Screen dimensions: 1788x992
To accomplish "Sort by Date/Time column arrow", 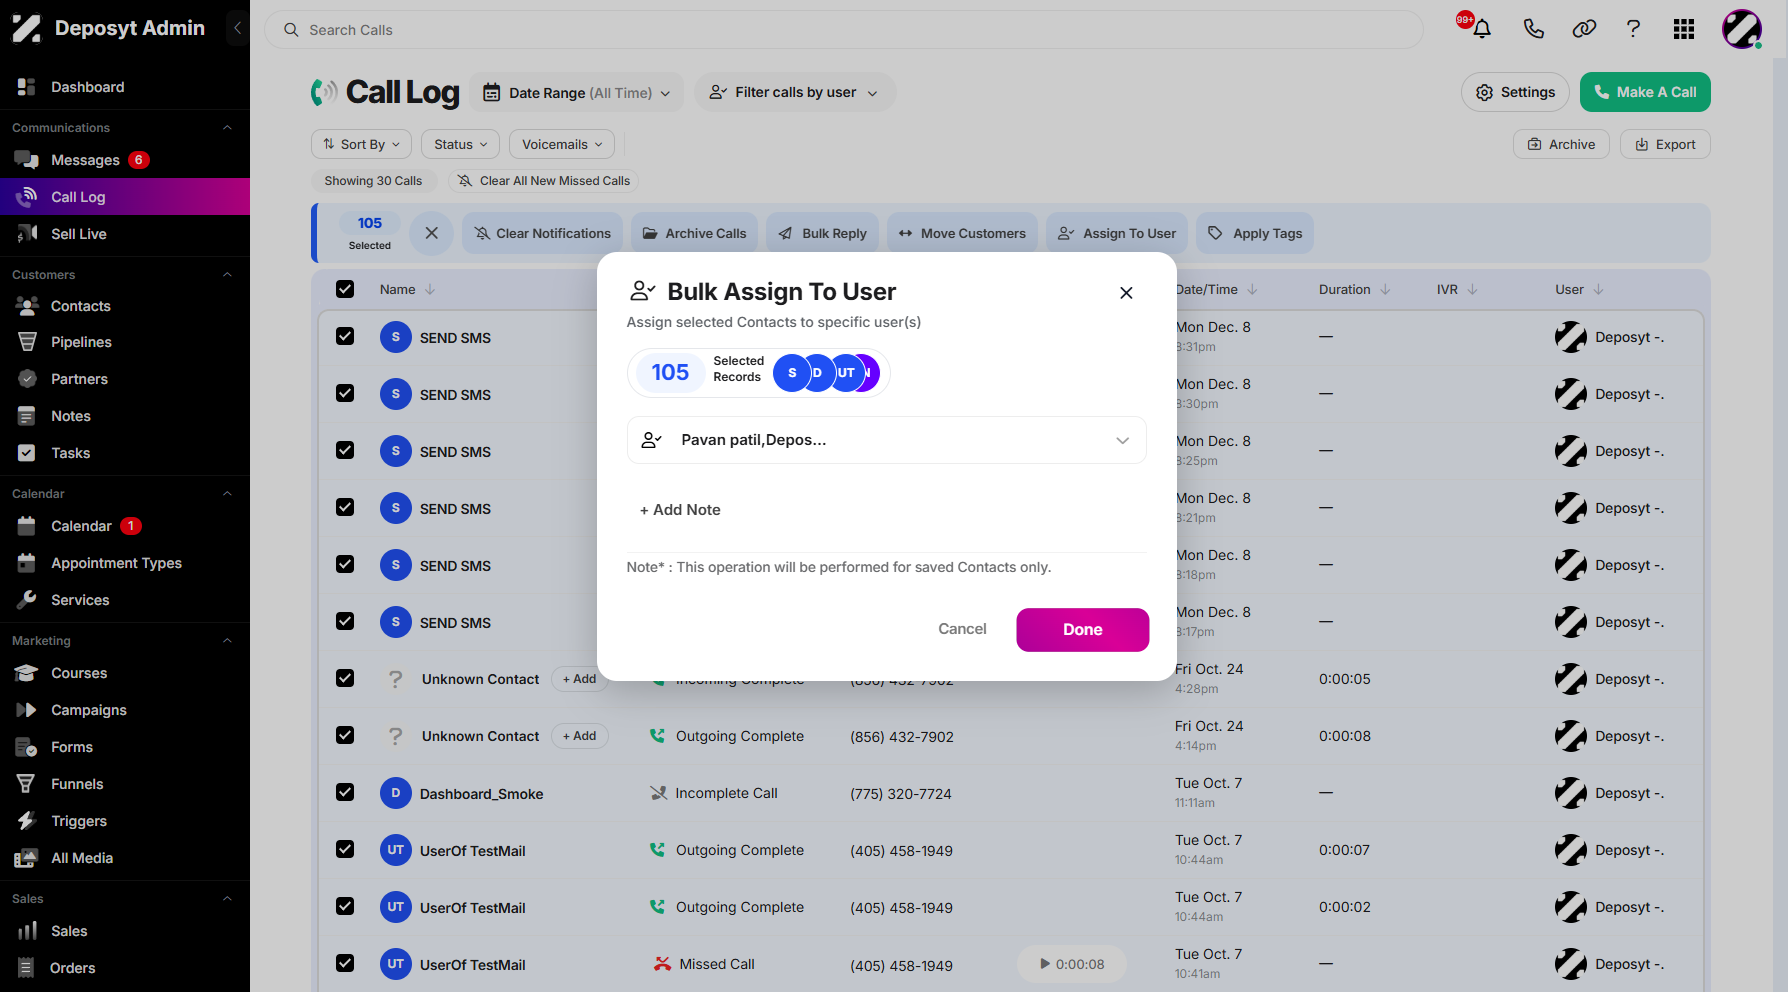I will pyautogui.click(x=1252, y=290).
